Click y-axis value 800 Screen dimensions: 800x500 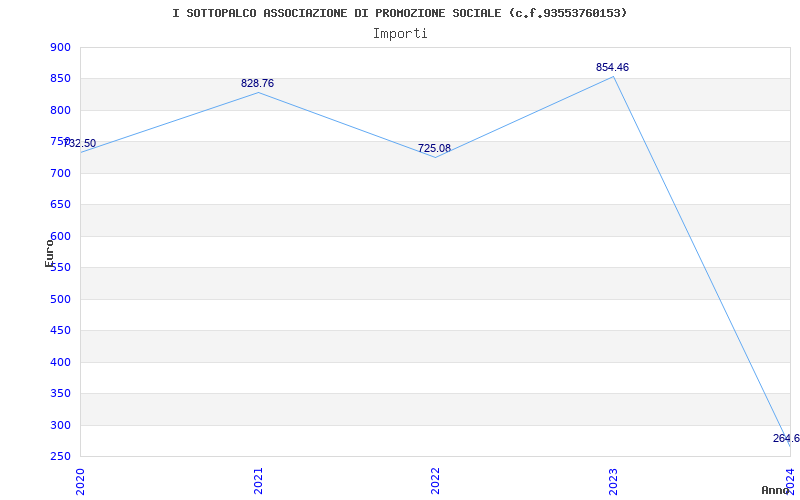tap(61, 110)
